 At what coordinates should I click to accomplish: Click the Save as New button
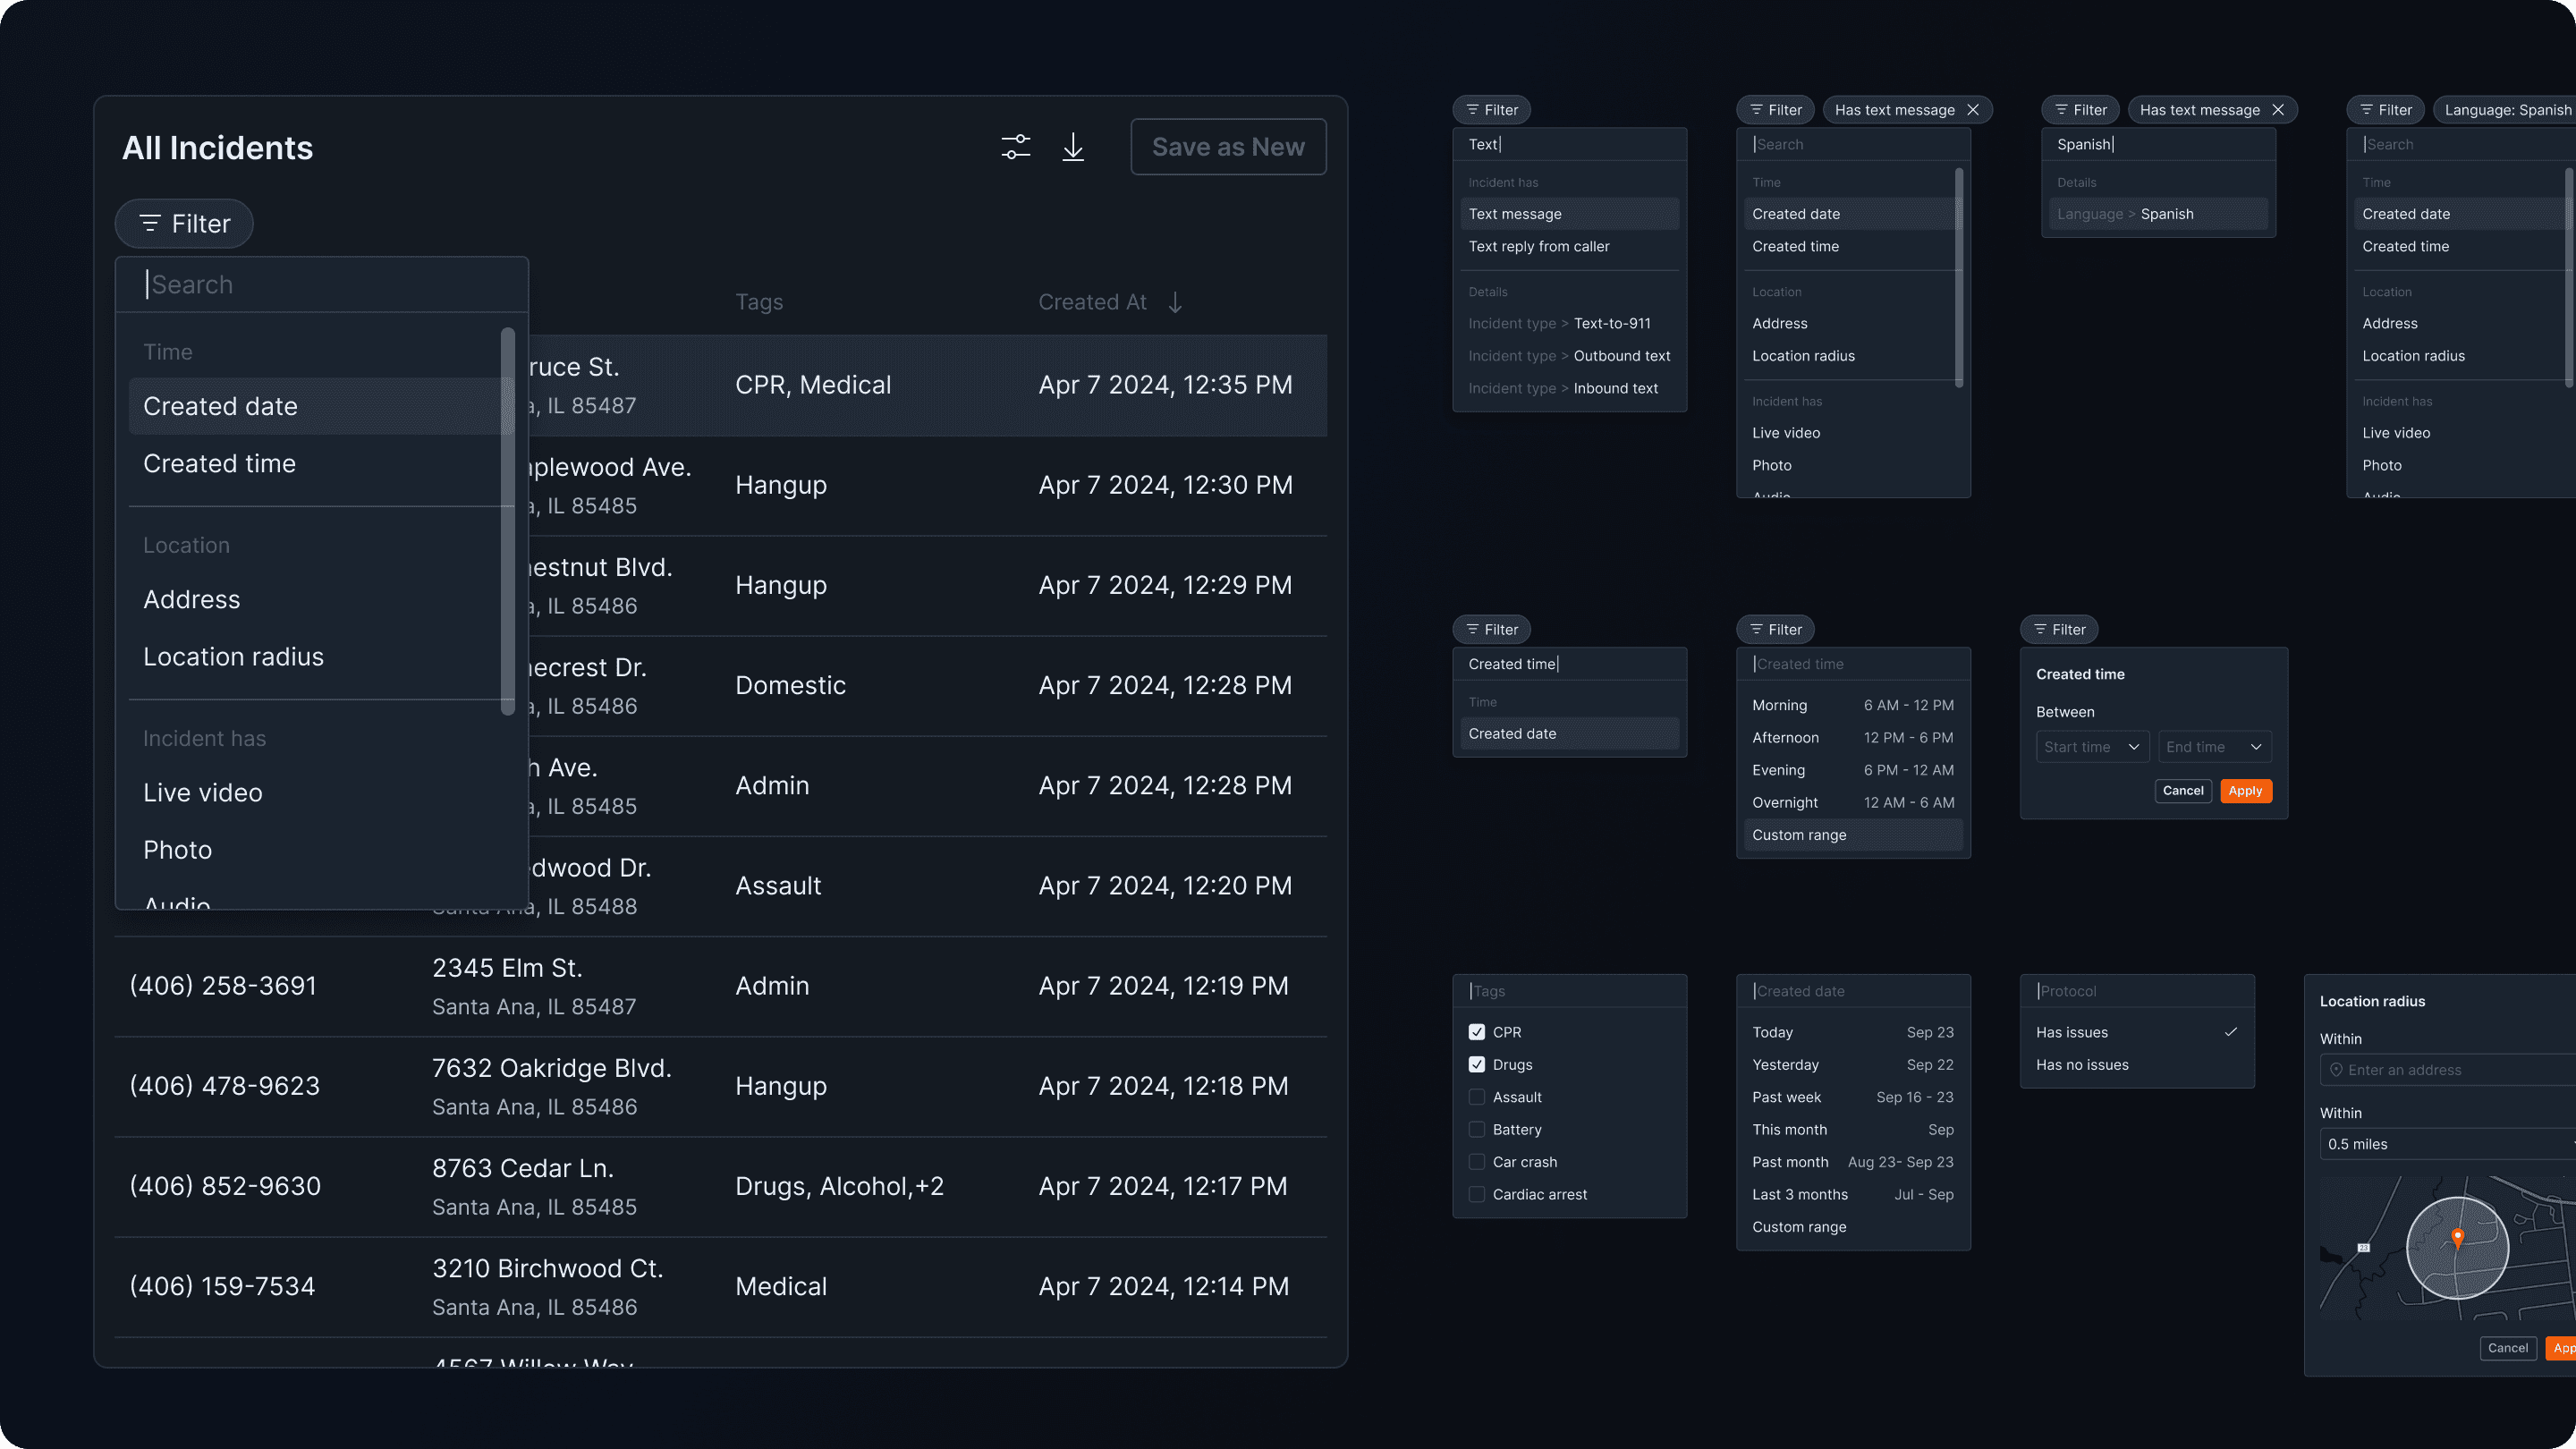1227,147
